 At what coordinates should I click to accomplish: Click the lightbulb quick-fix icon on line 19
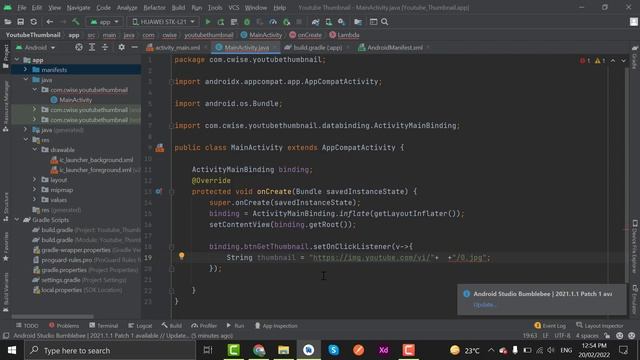(182, 256)
